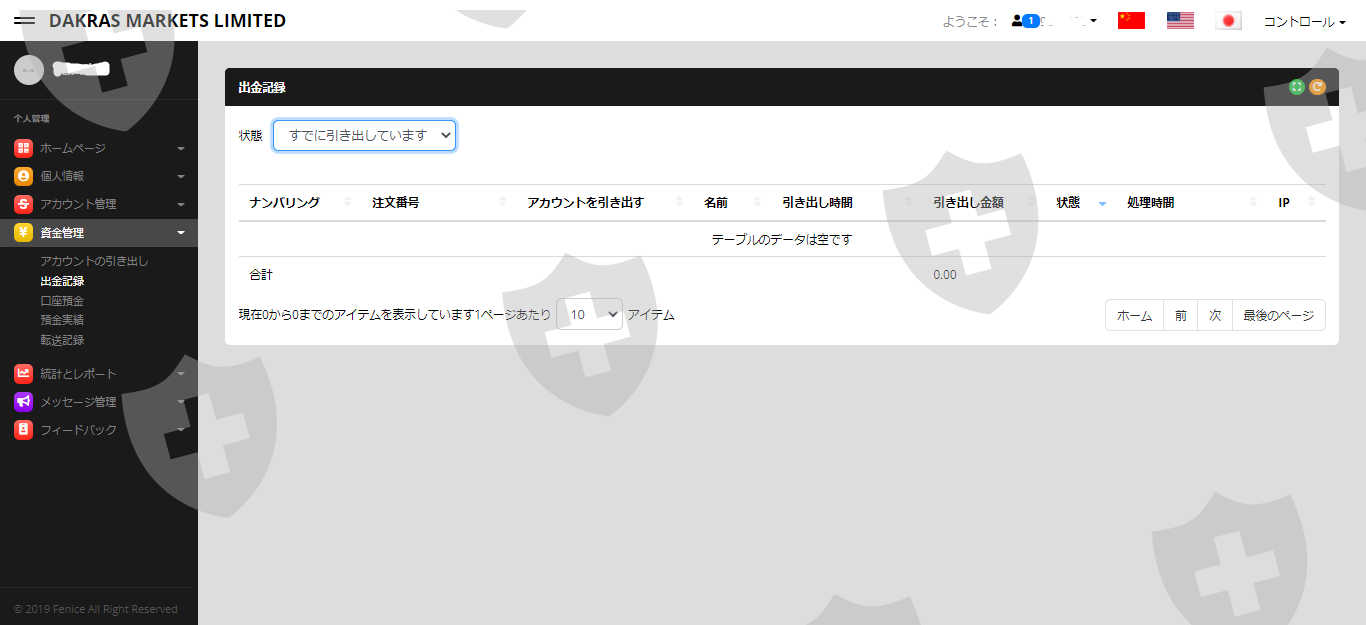Click the orange refresh panel icon
Image resolution: width=1366 pixels, height=625 pixels.
point(1317,87)
